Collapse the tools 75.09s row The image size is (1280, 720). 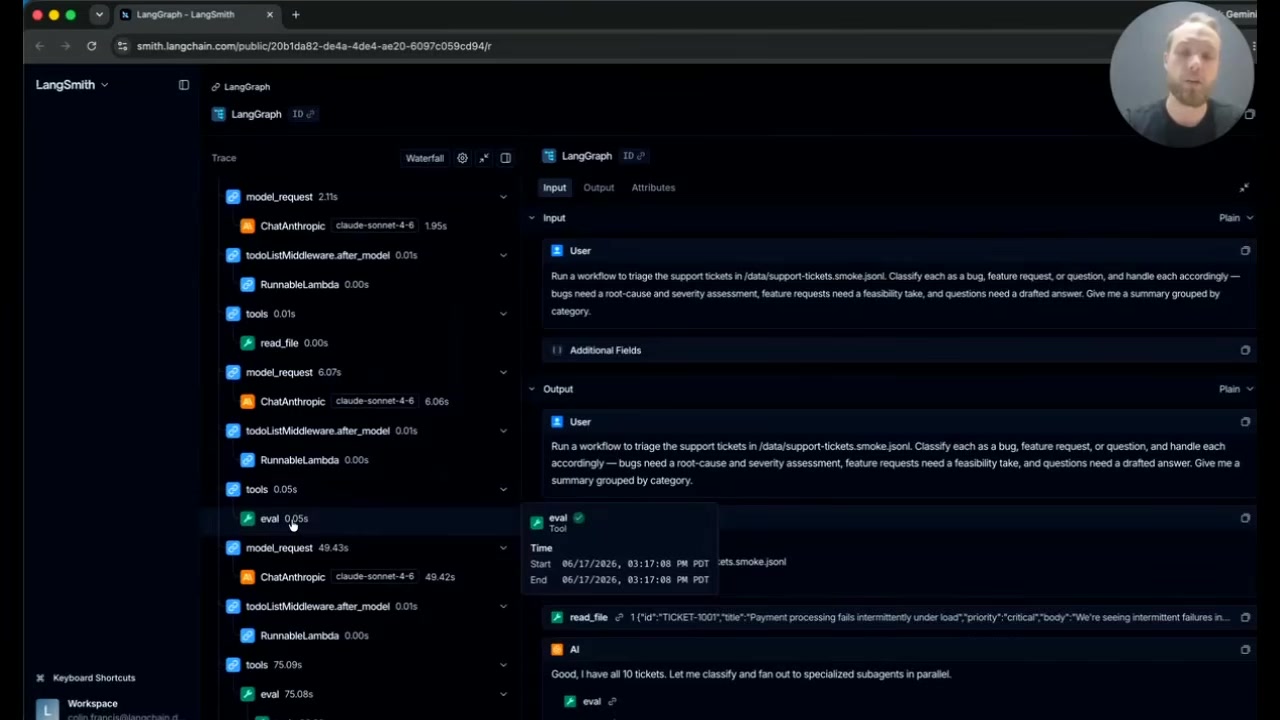tap(503, 665)
